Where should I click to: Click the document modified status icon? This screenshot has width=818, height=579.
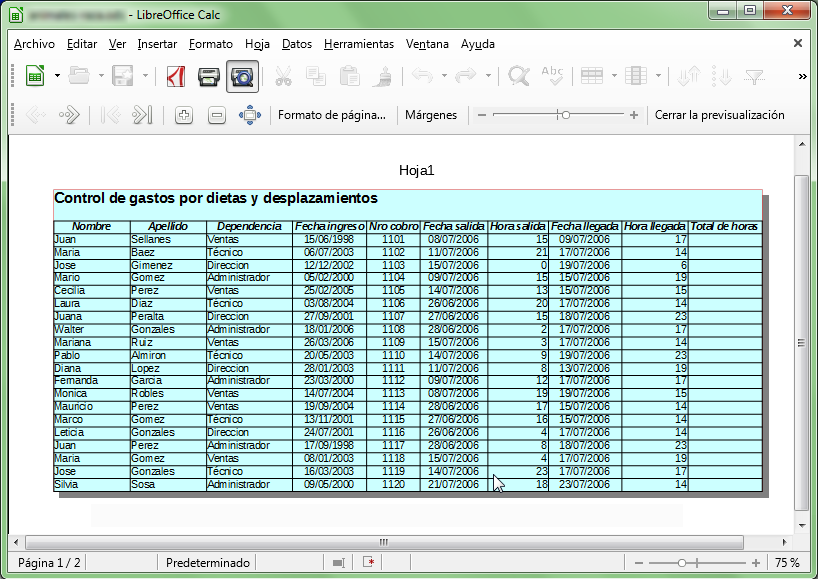coord(369,563)
